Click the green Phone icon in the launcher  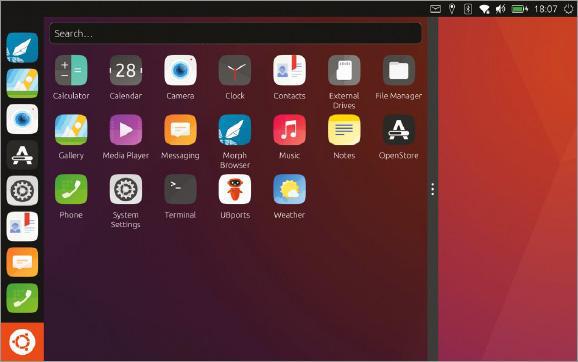coord(22,298)
